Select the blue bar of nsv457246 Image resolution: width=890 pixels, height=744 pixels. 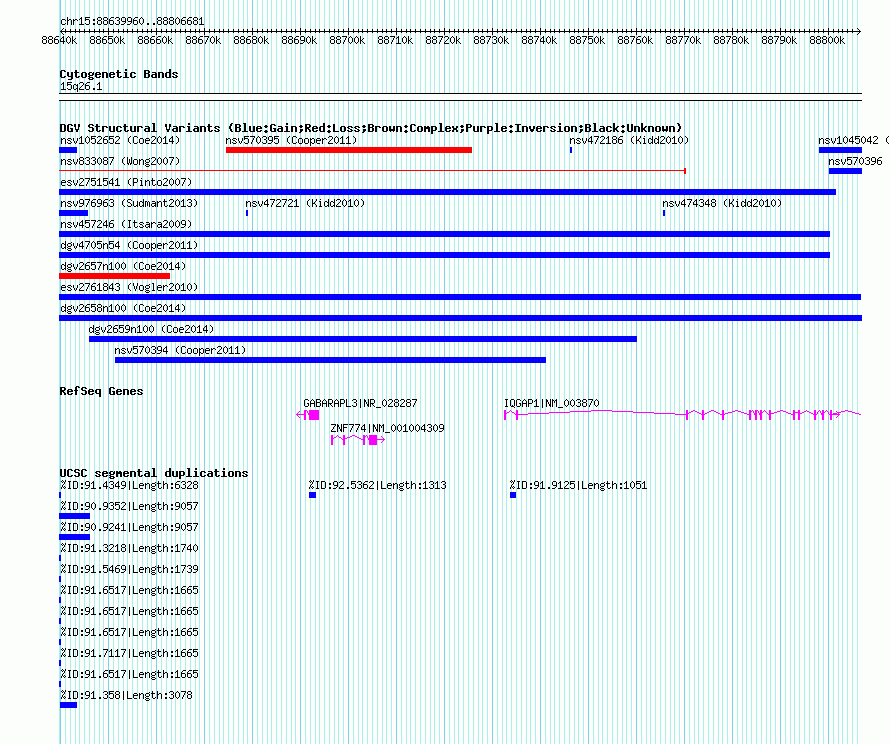(x=444, y=234)
